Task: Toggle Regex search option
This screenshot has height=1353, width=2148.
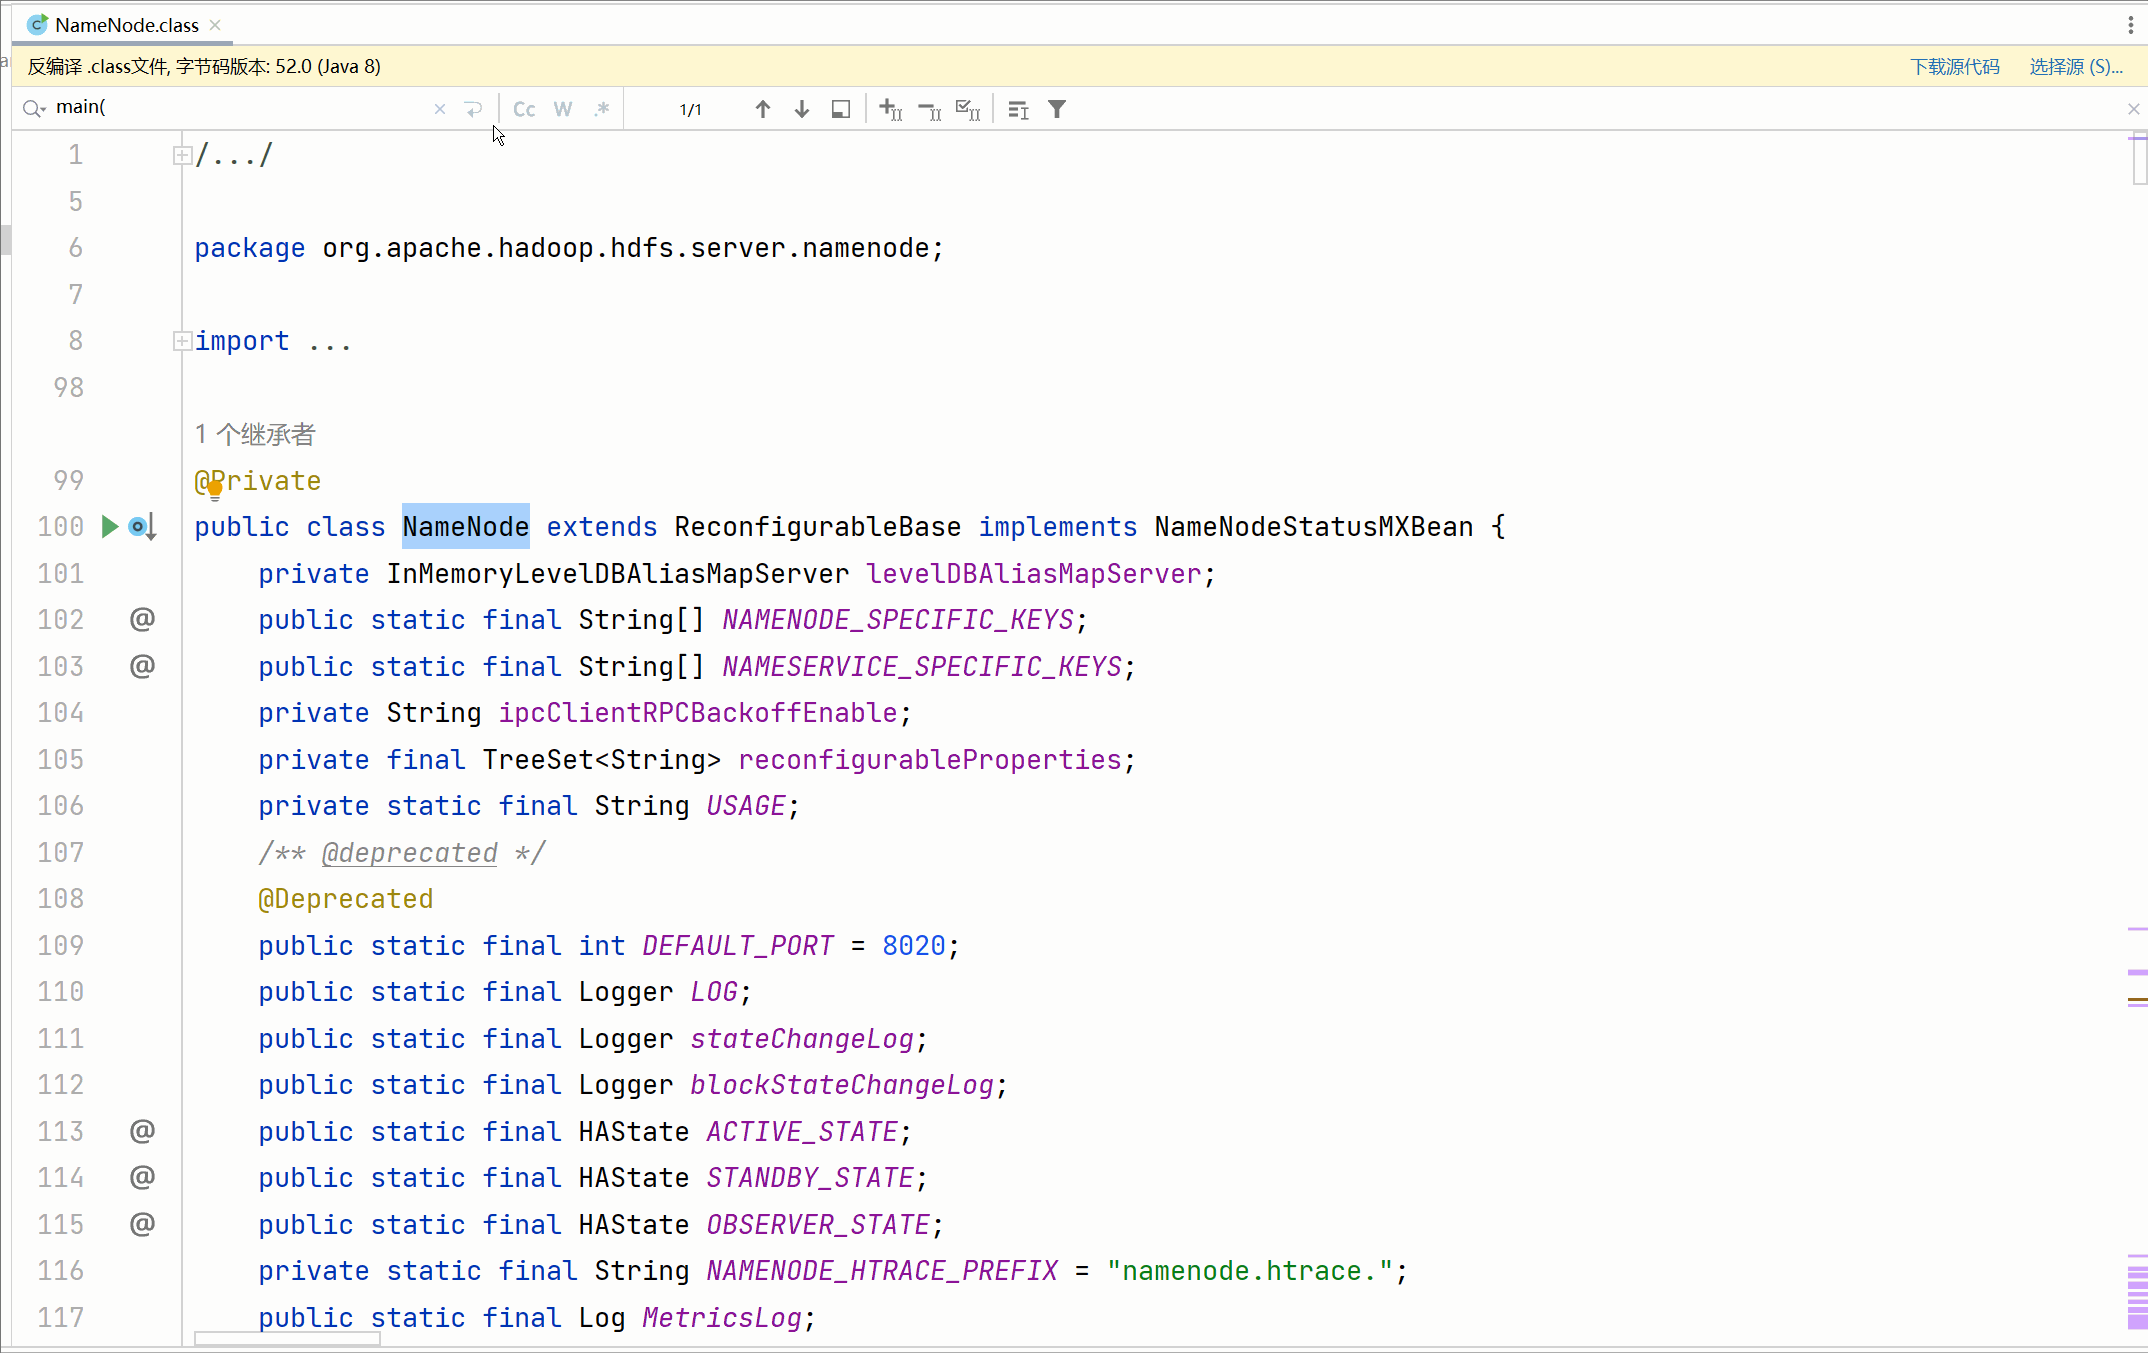Action: click(601, 109)
